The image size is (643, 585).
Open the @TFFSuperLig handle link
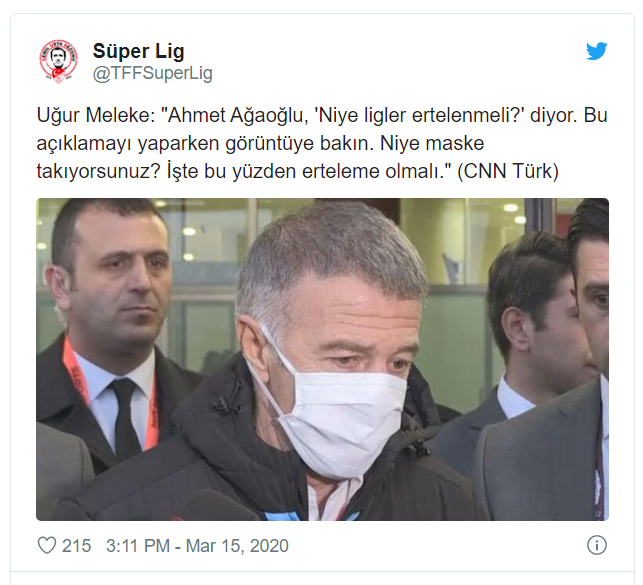click(x=153, y=74)
